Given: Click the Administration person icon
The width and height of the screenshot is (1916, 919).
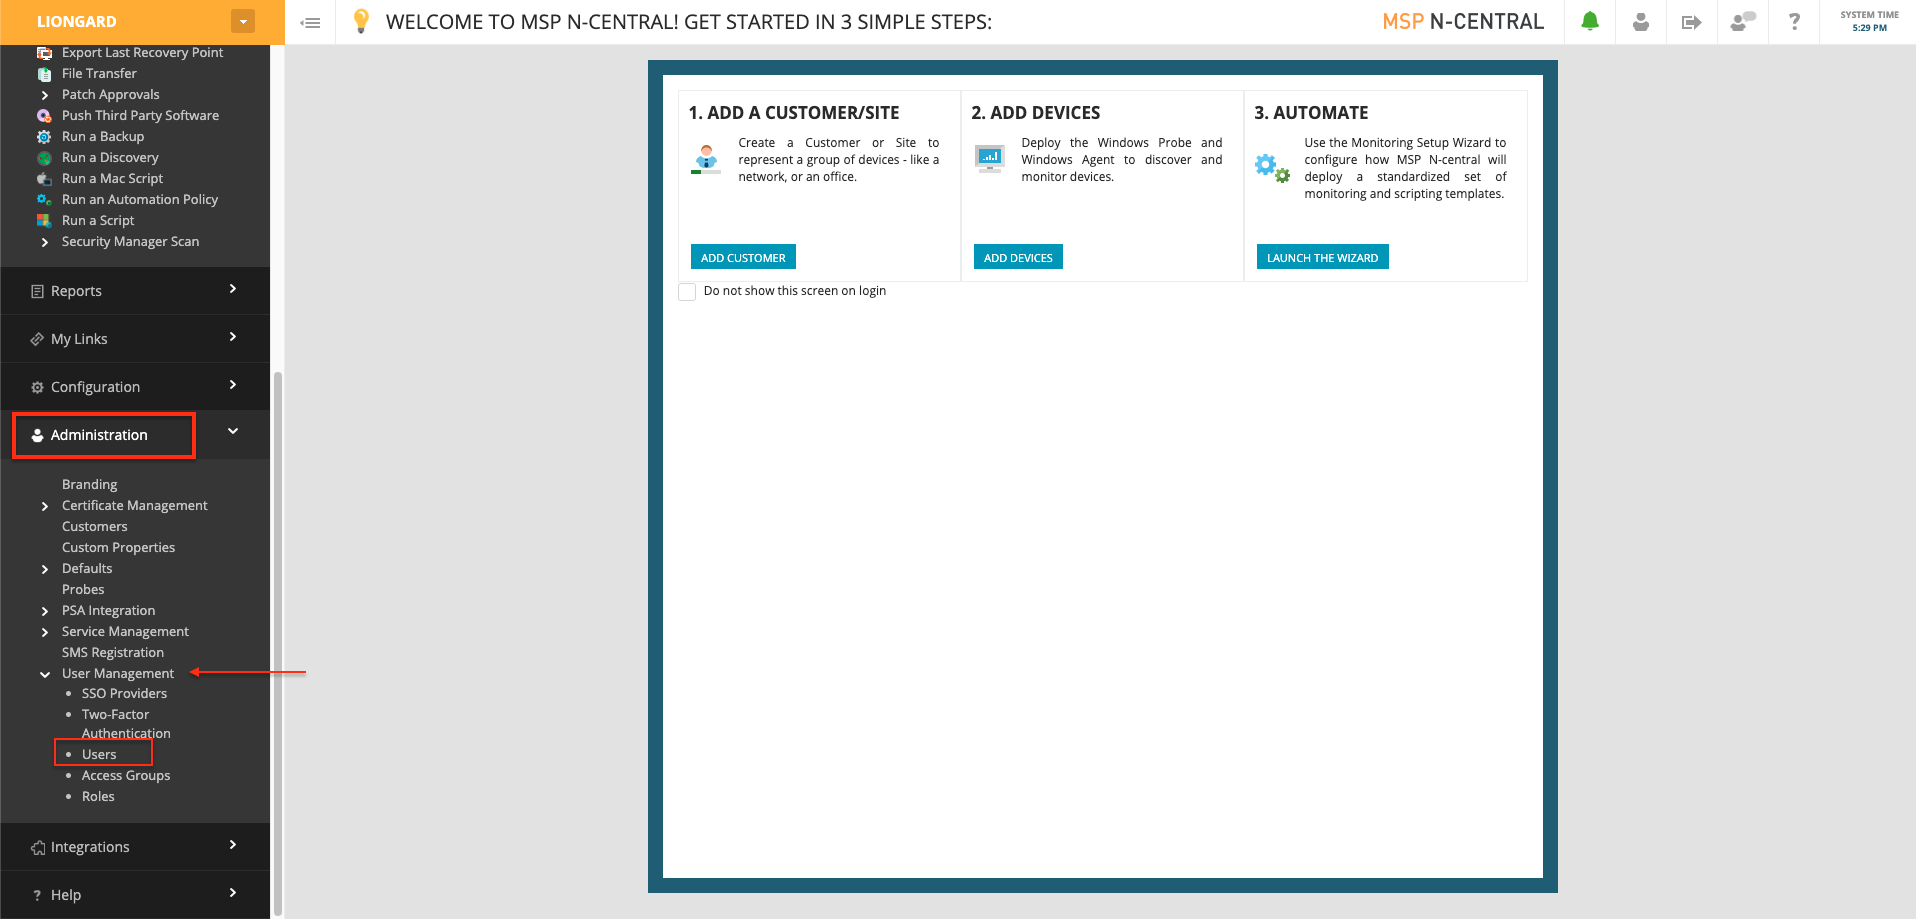Looking at the screenshot, I should click(x=38, y=435).
